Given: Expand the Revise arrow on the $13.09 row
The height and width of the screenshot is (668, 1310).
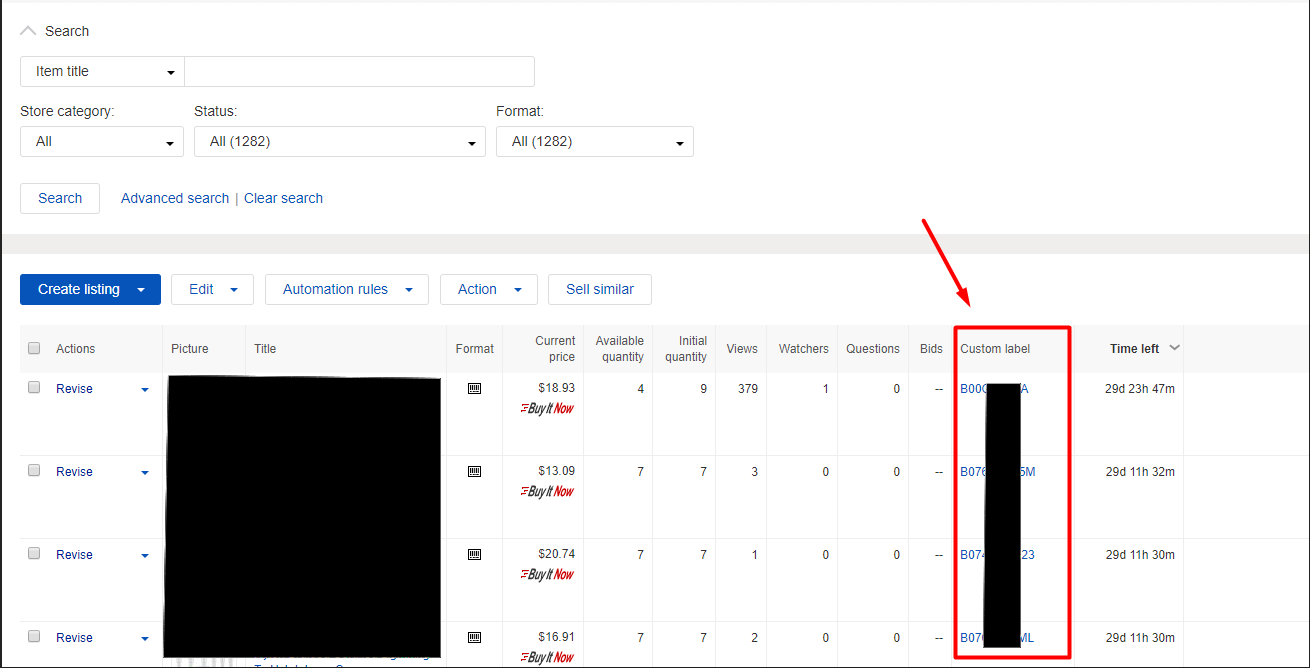Looking at the screenshot, I should click(145, 473).
